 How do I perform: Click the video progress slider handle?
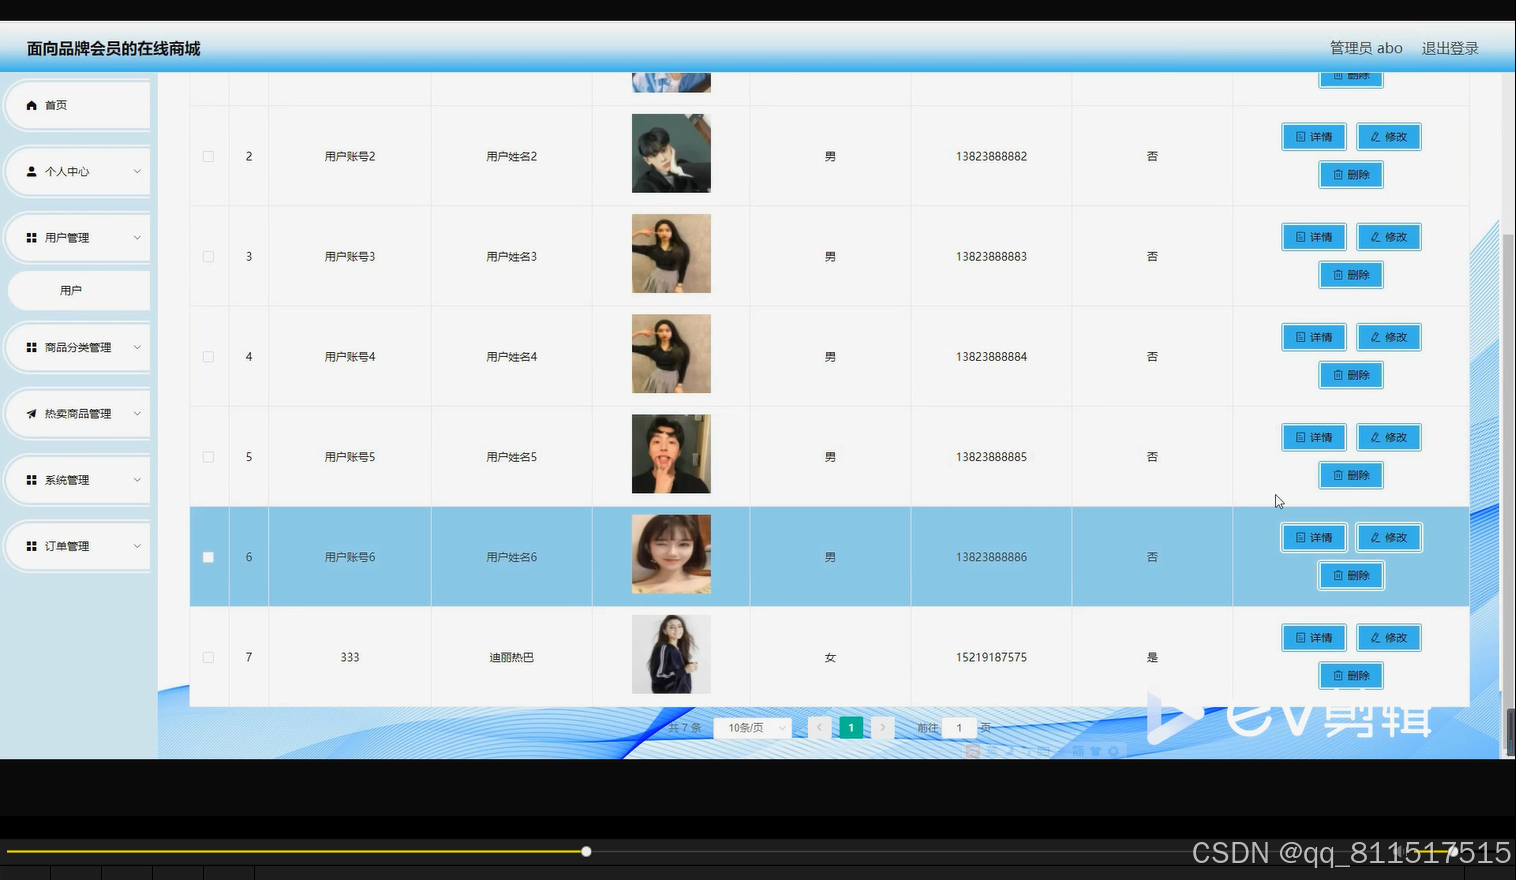click(x=586, y=852)
